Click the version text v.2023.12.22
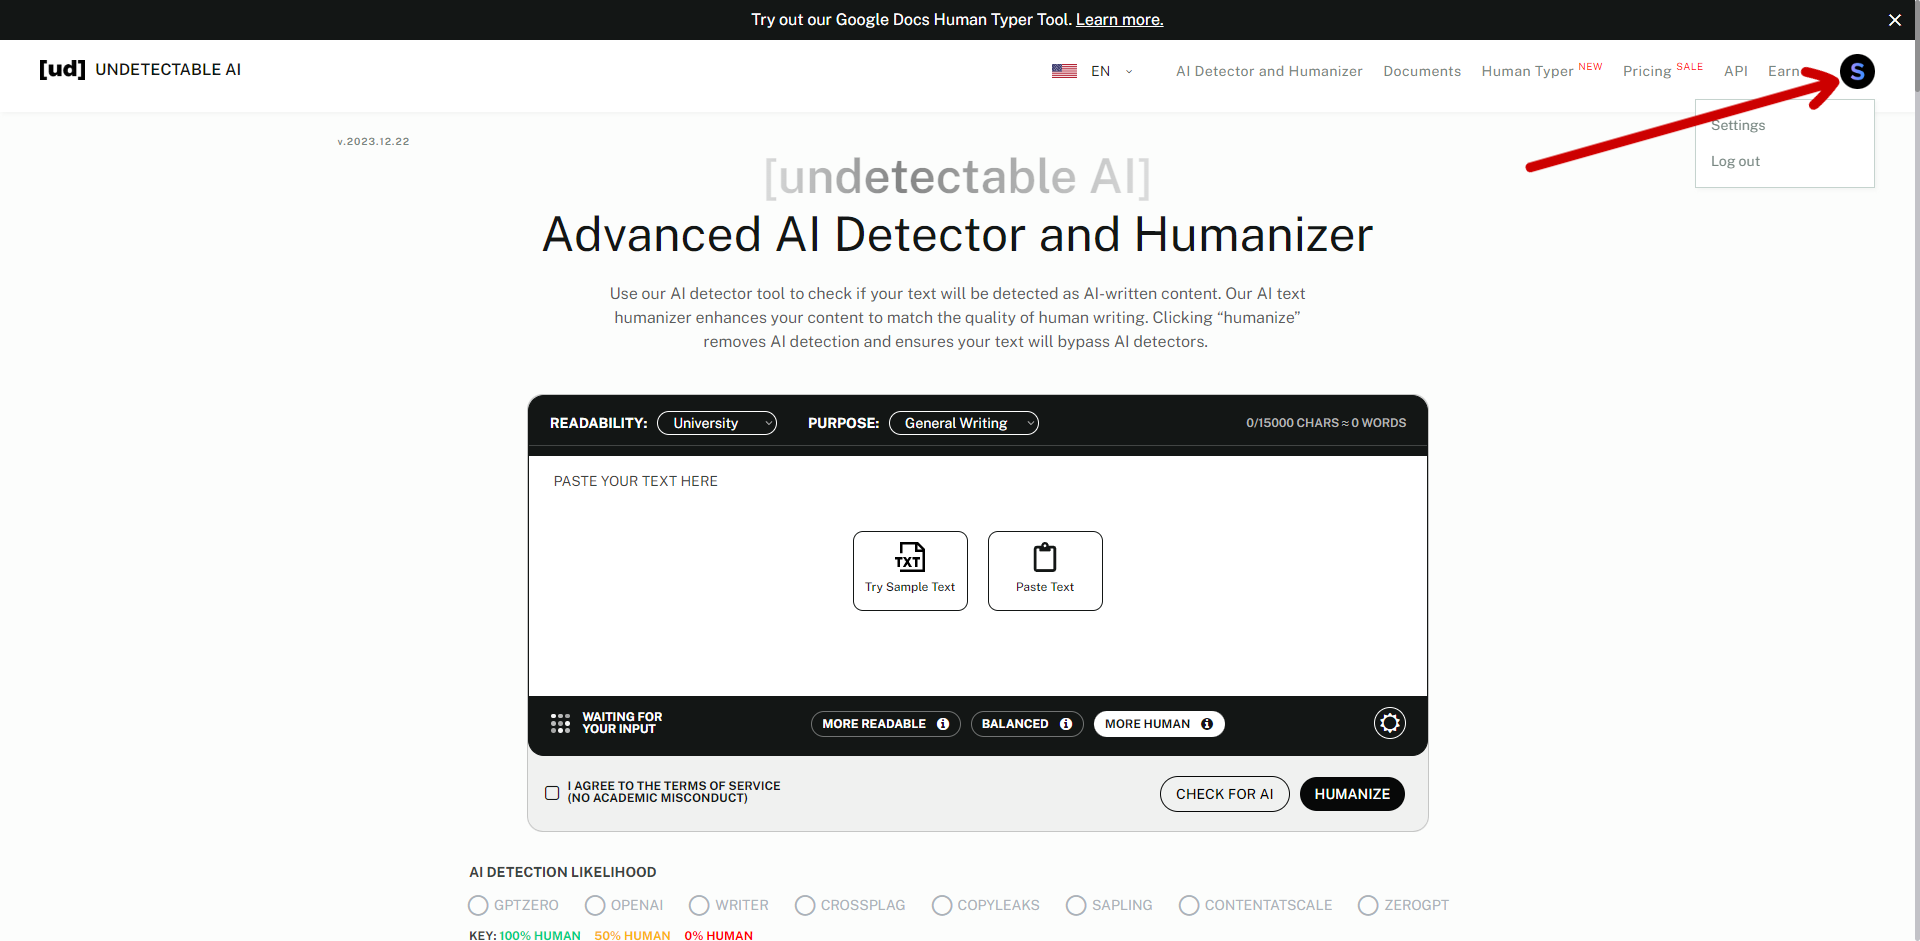1920x941 pixels. click(373, 141)
